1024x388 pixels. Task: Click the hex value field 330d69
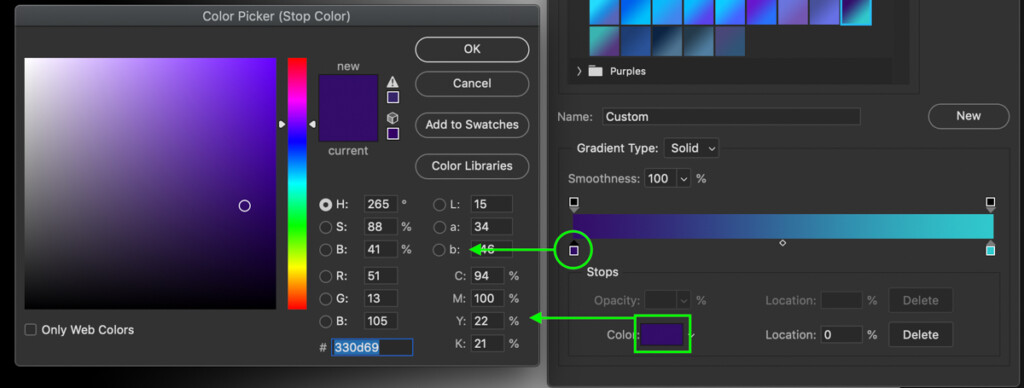pyautogui.click(x=372, y=348)
